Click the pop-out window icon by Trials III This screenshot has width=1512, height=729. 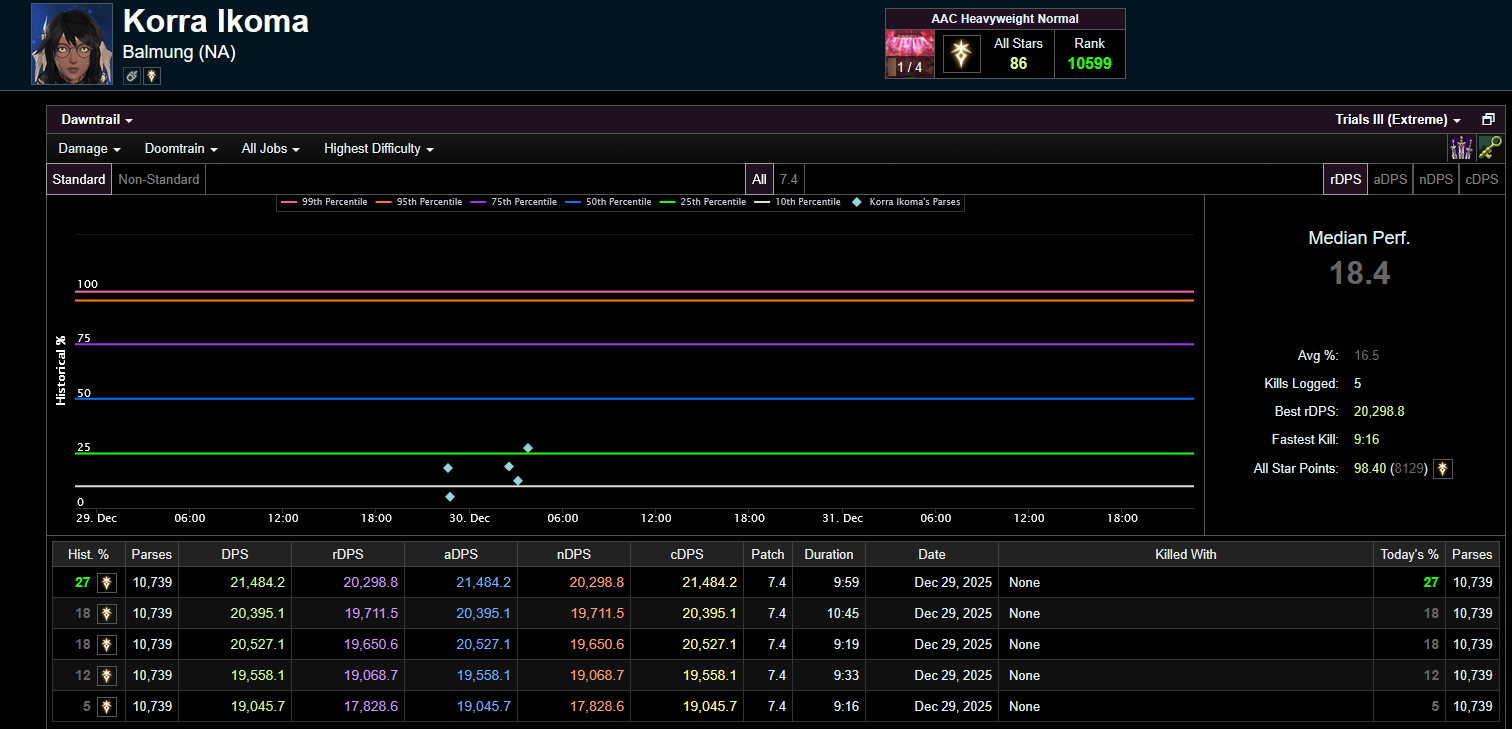(x=1488, y=119)
